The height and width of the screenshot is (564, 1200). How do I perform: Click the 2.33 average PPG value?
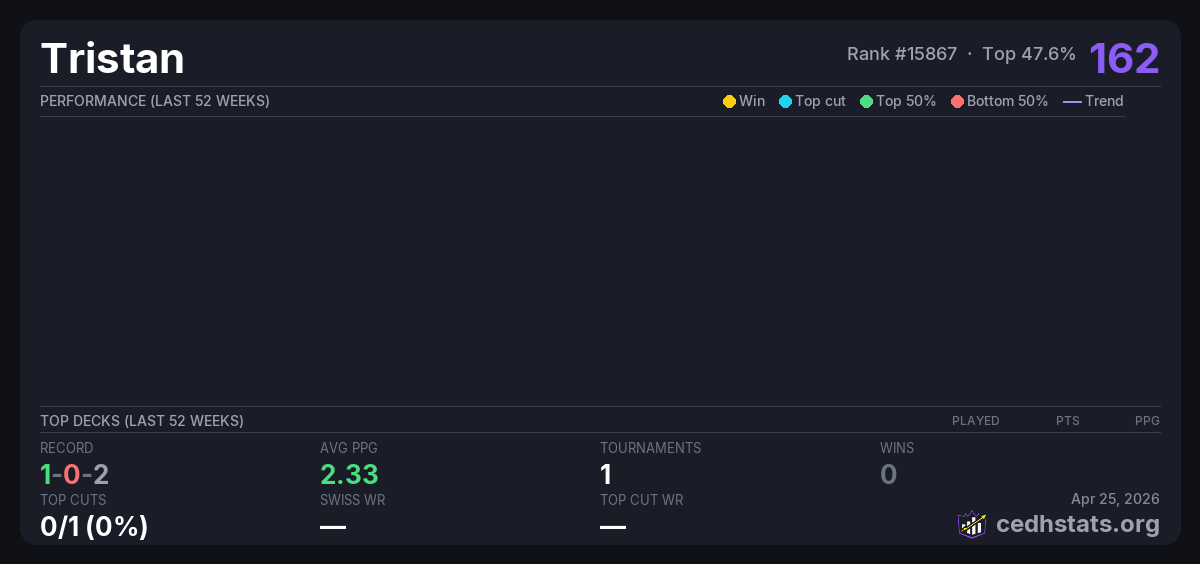click(349, 474)
